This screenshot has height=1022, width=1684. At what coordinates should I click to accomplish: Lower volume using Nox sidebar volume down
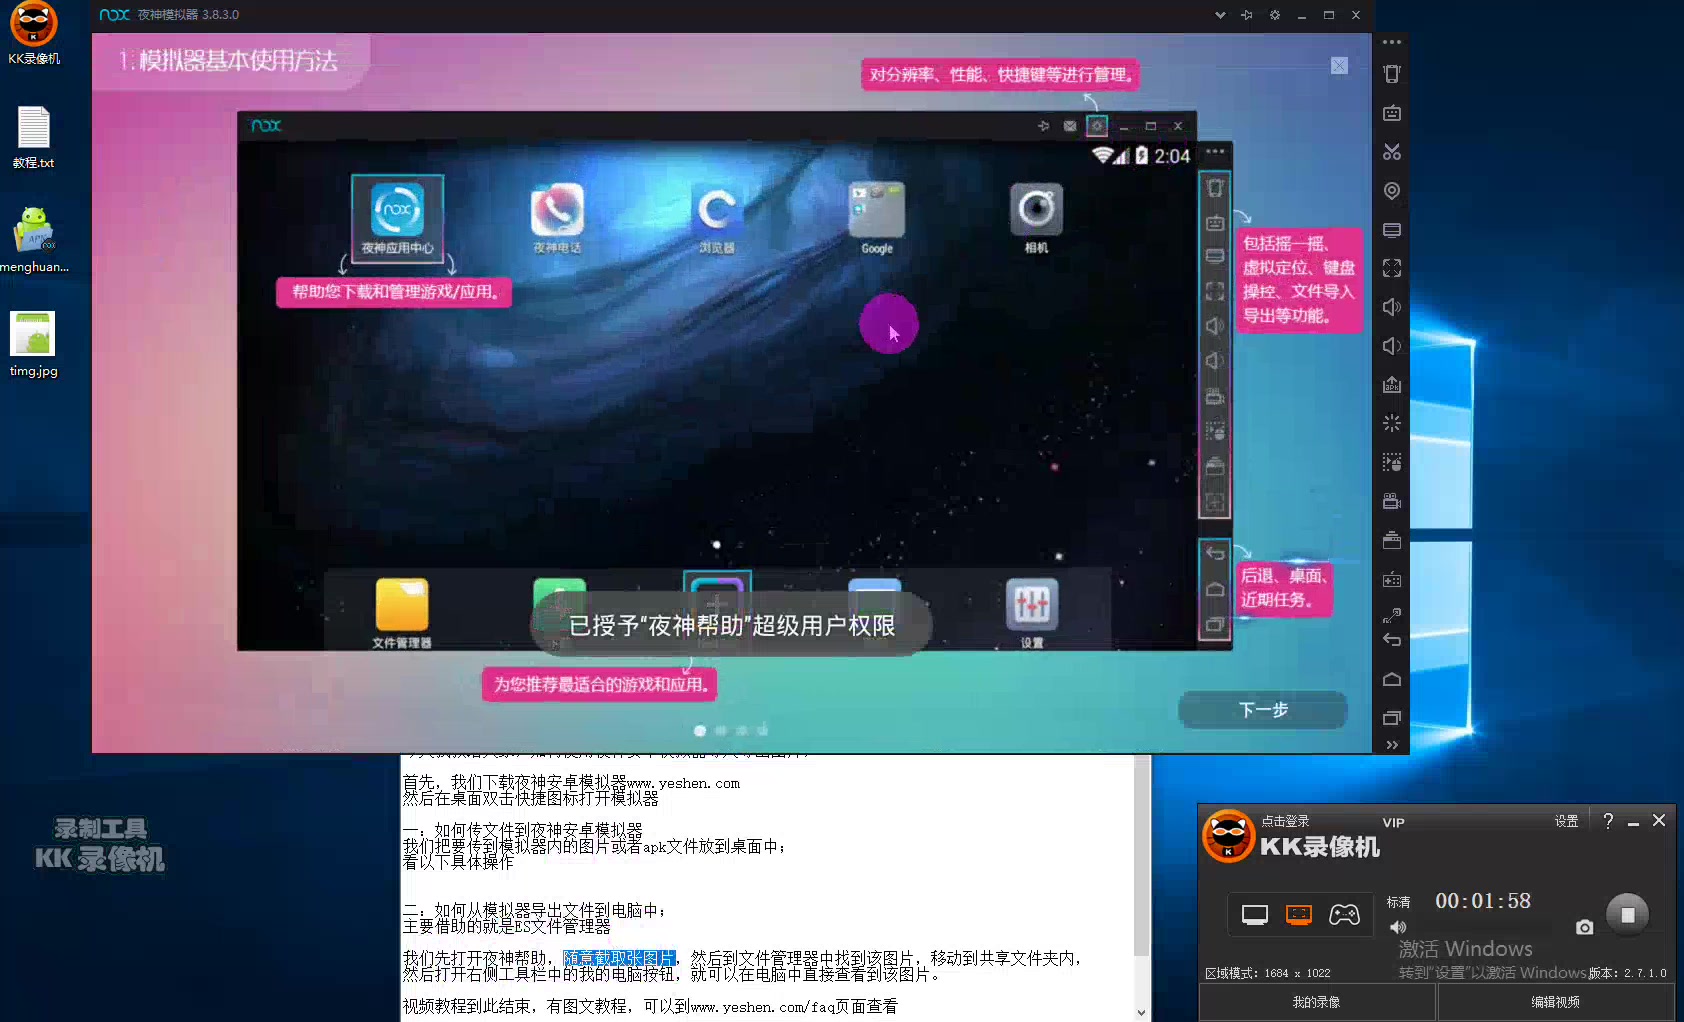[1391, 346]
